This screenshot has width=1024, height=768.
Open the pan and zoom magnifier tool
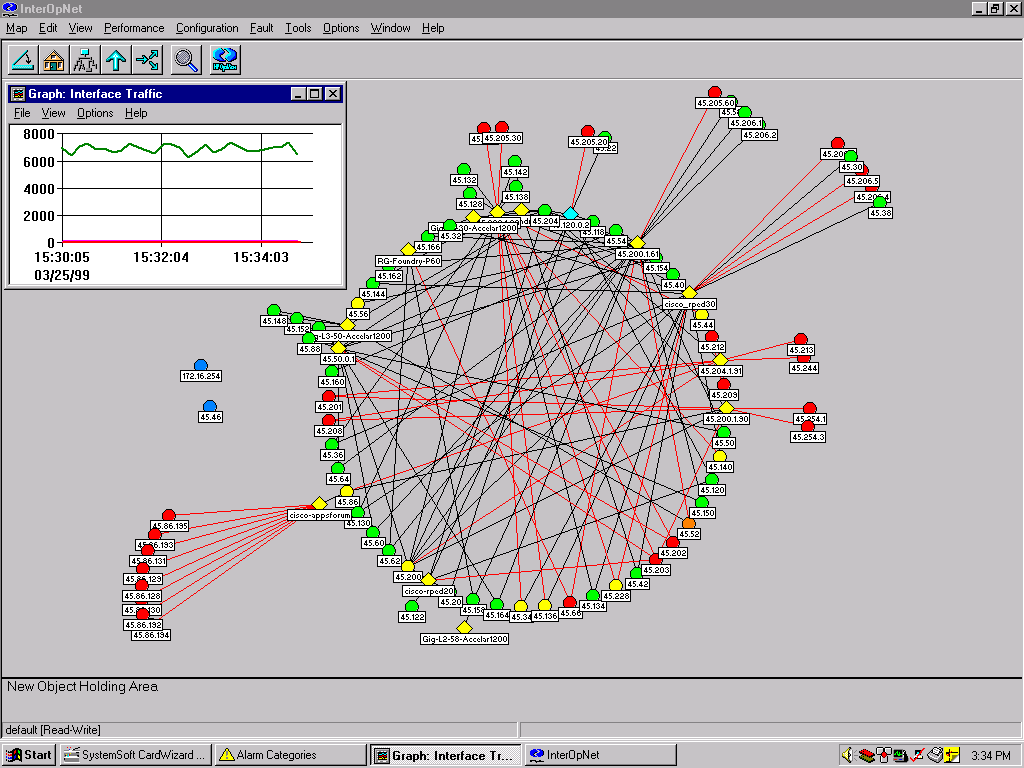coord(186,59)
